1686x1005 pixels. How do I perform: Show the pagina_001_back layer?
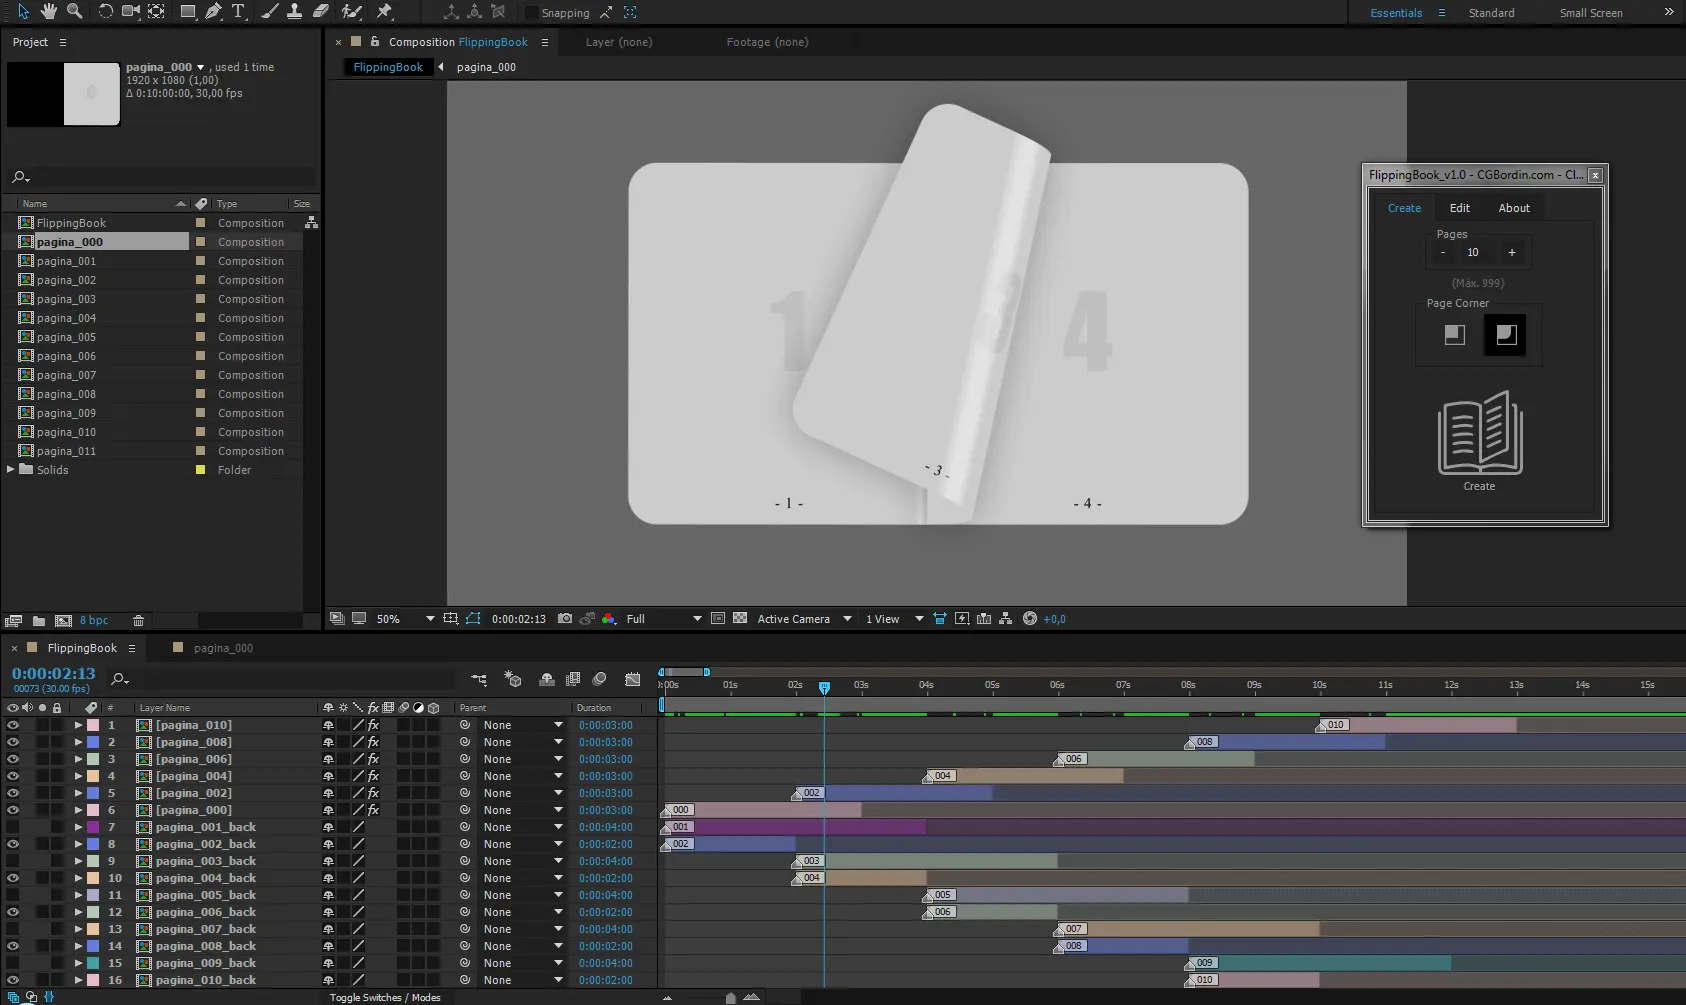tap(13, 827)
